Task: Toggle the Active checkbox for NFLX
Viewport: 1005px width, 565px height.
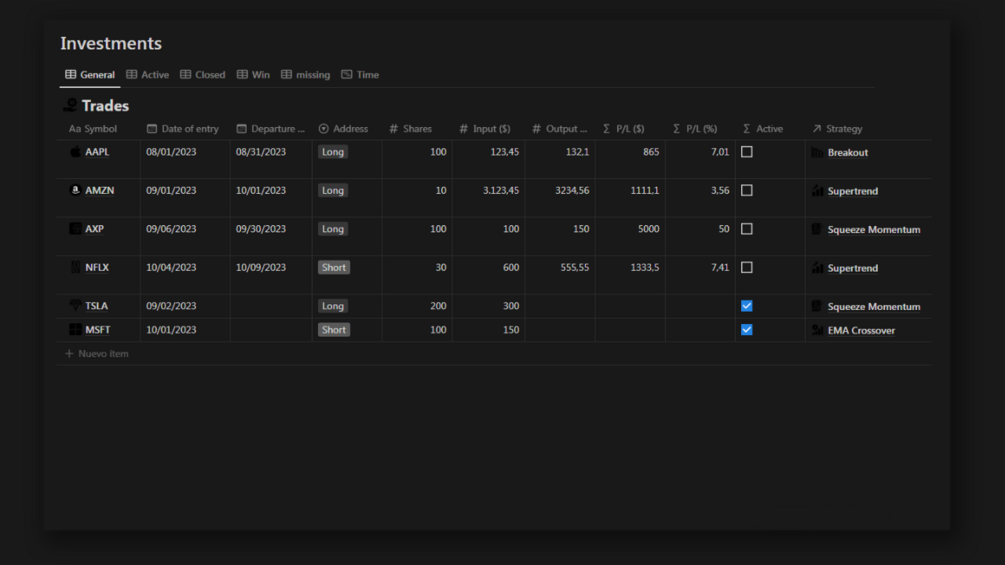Action: [747, 267]
